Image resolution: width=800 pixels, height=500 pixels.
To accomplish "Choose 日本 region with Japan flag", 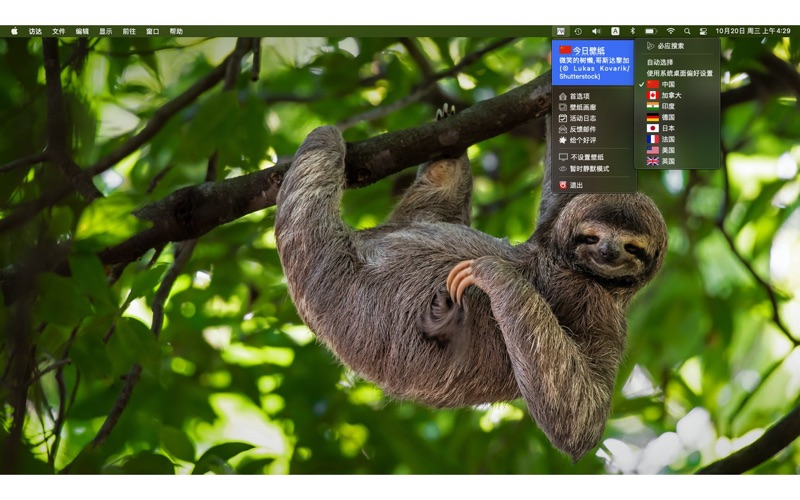I will (668, 128).
